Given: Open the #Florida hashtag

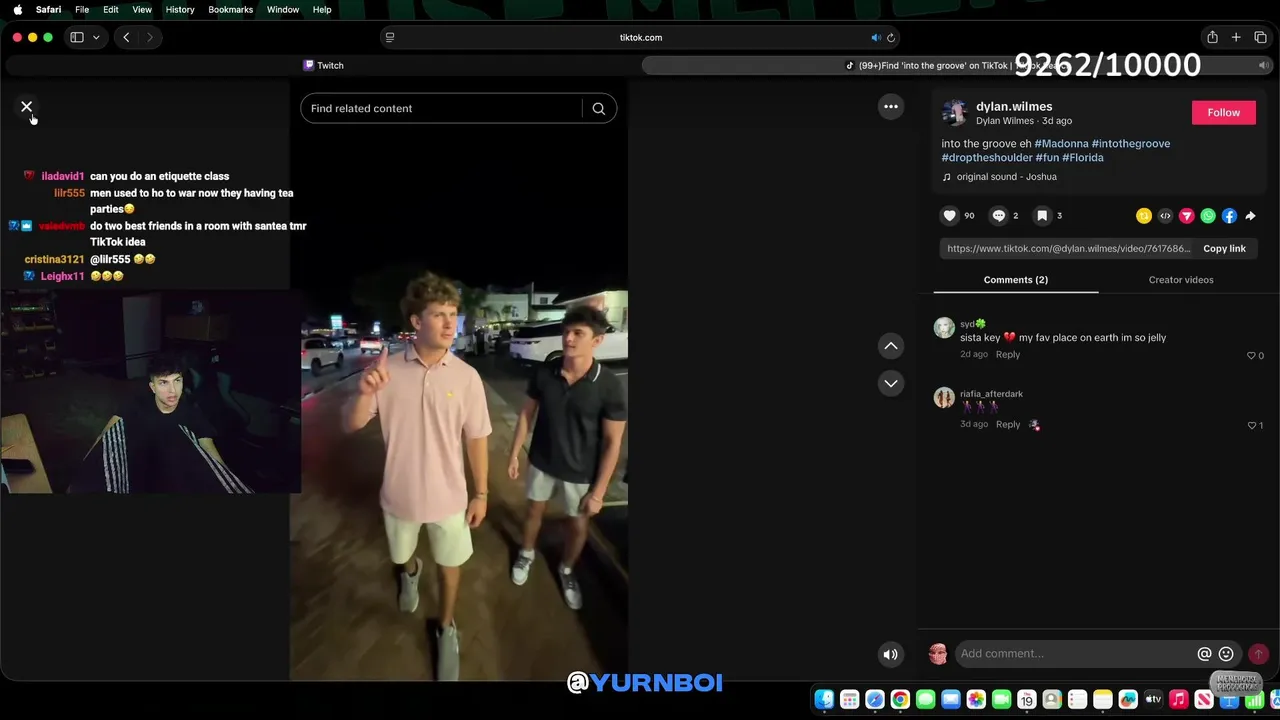Looking at the screenshot, I should coord(1083,157).
